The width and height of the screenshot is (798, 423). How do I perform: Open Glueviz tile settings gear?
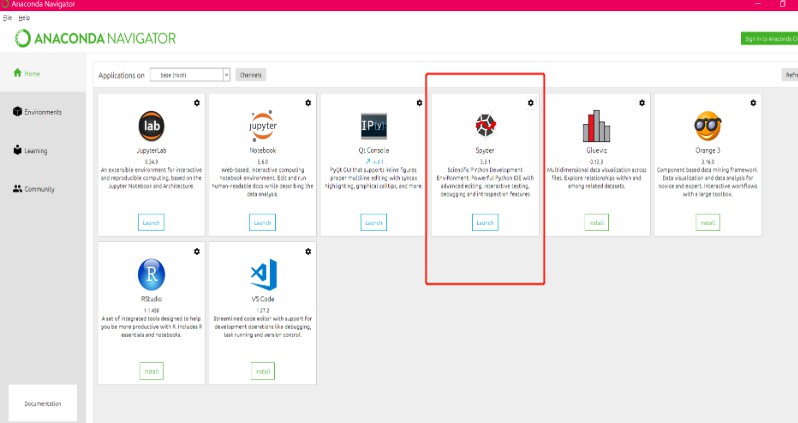point(642,103)
